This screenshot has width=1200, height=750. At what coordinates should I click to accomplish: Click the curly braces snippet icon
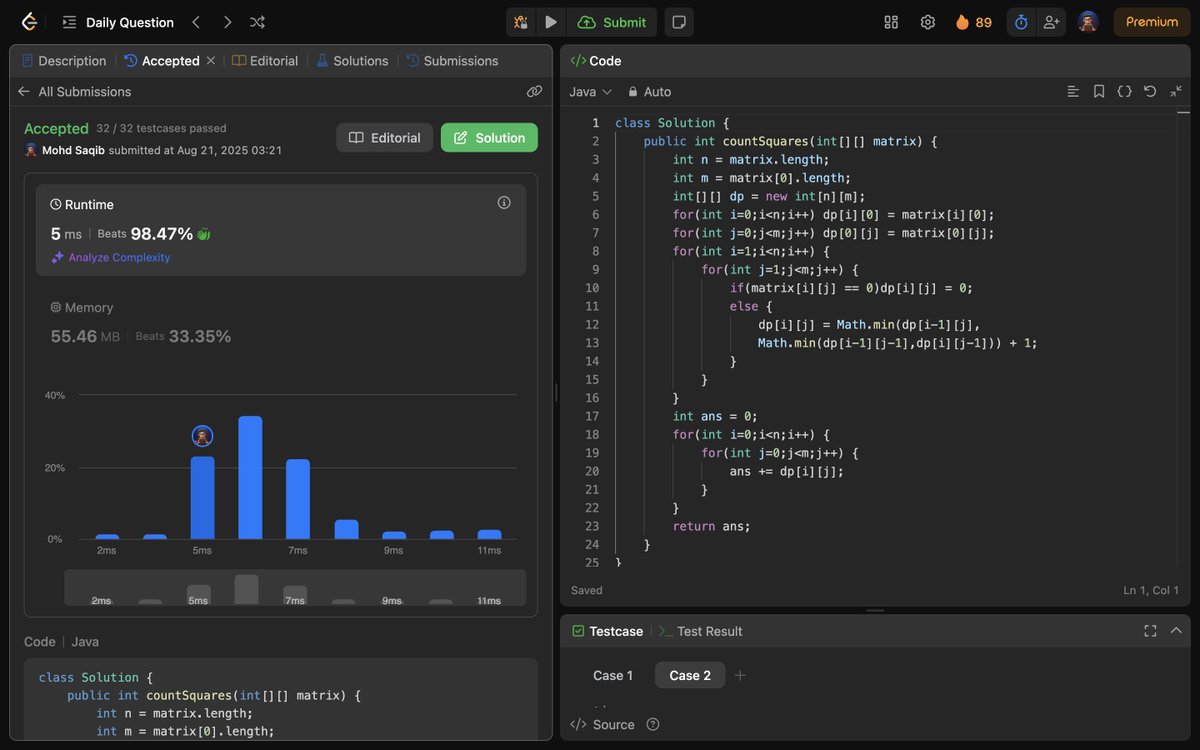pyautogui.click(x=1124, y=91)
